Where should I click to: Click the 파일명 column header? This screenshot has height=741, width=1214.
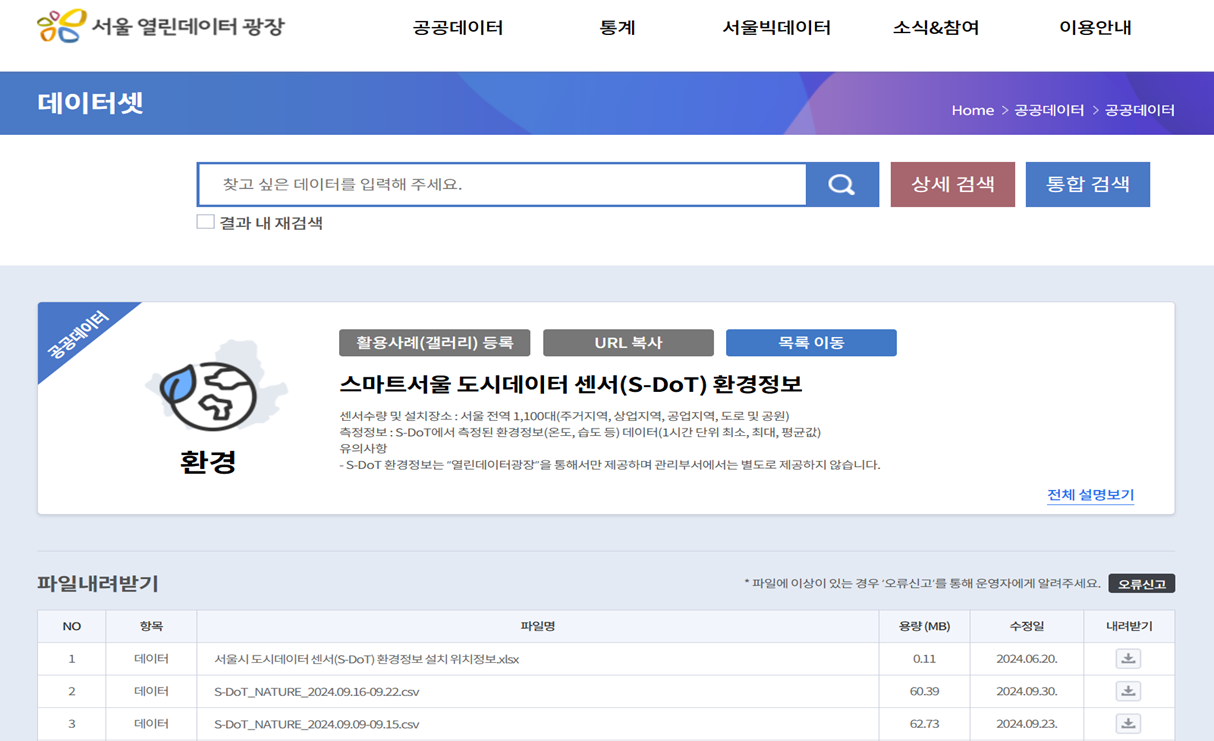tap(538, 626)
